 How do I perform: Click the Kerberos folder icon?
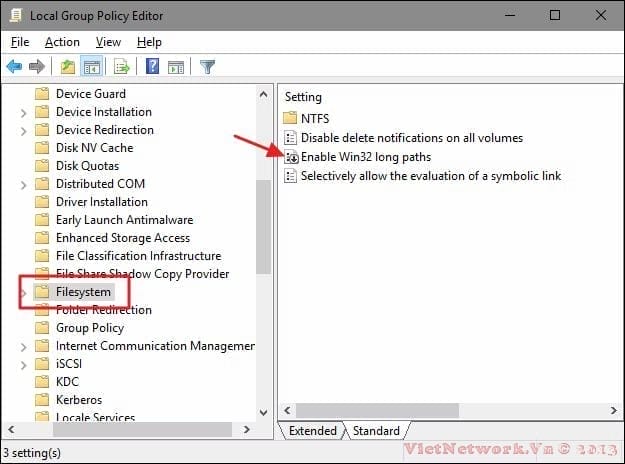pyautogui.click(x=42, y=400)
